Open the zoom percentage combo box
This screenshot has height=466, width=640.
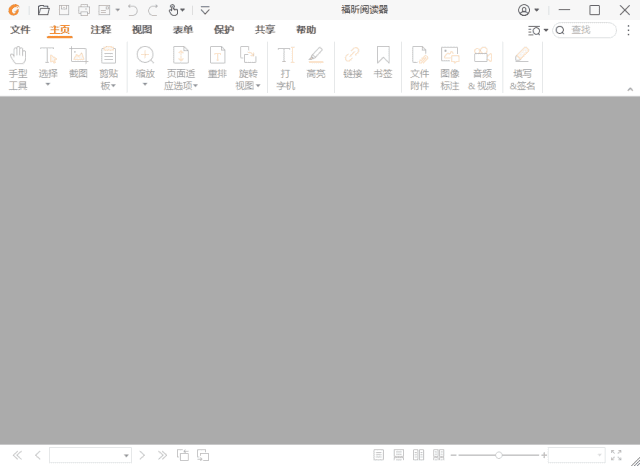click(x=576, y=455)
